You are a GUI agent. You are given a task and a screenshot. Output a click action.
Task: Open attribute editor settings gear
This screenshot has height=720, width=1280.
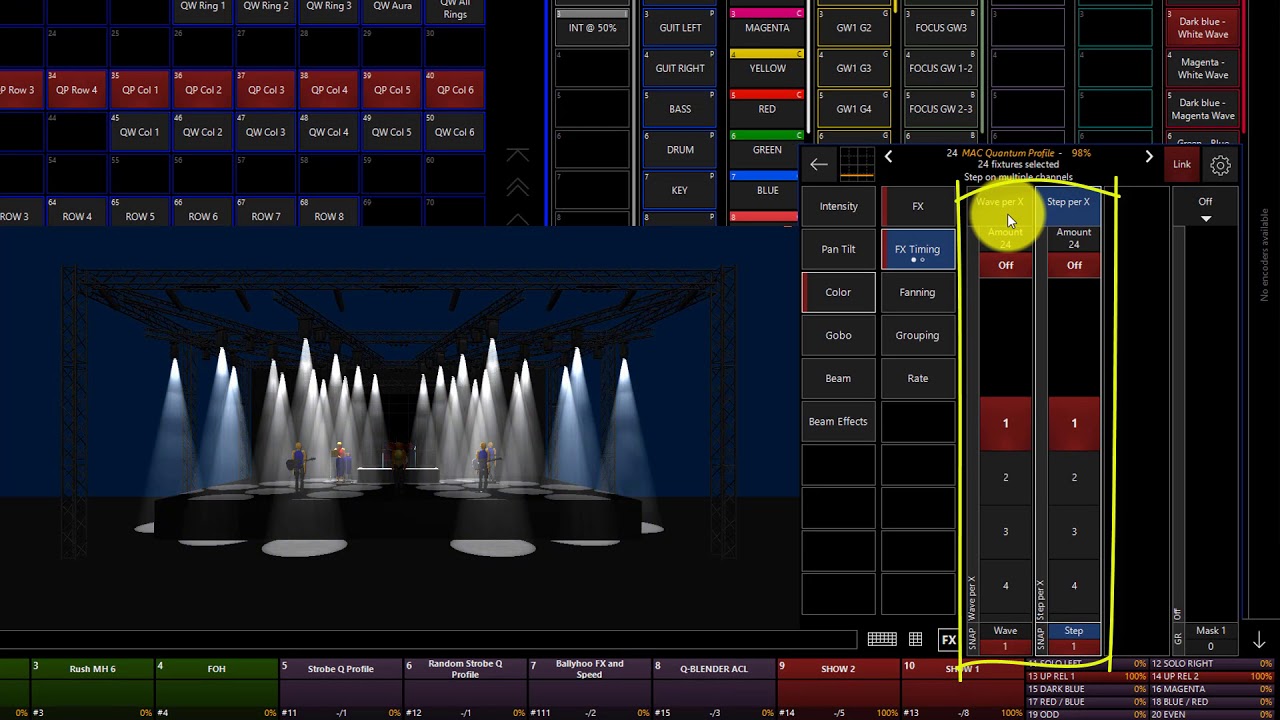[x=1220, y=165]
